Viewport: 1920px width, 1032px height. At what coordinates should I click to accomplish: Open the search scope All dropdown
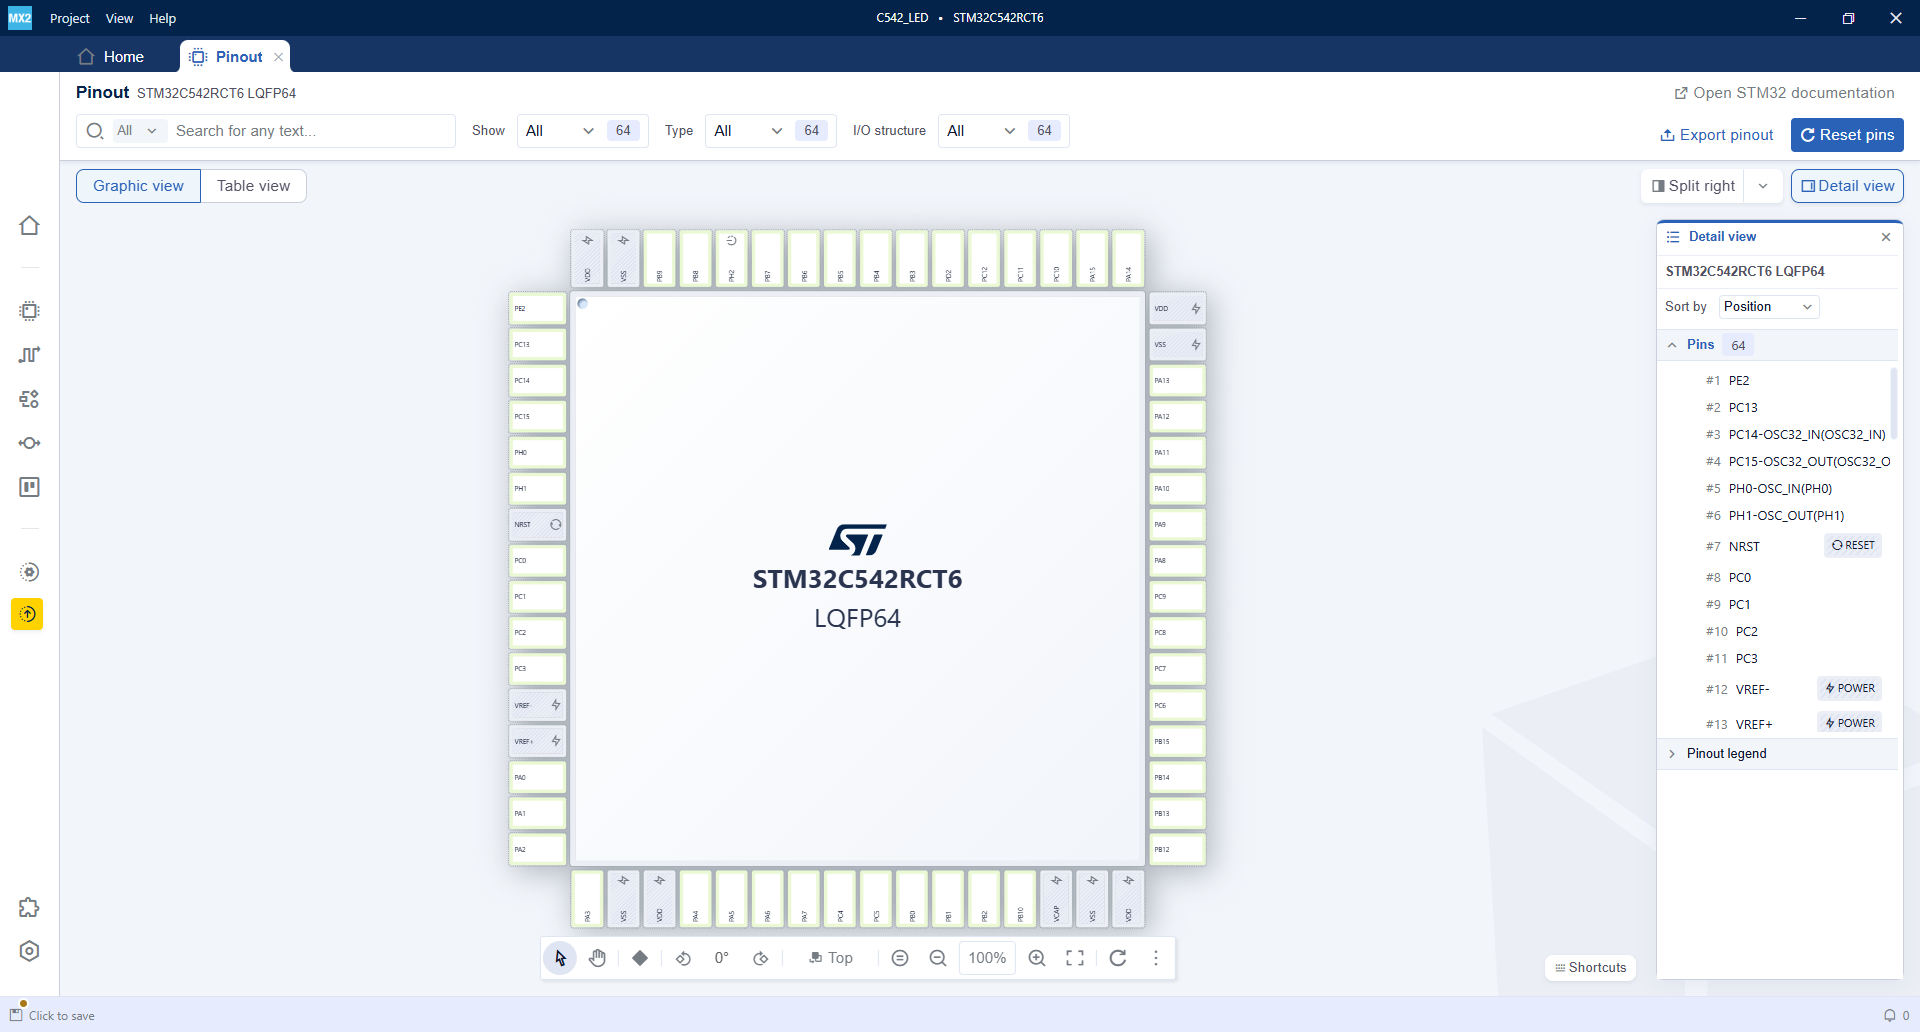point(138,131)
